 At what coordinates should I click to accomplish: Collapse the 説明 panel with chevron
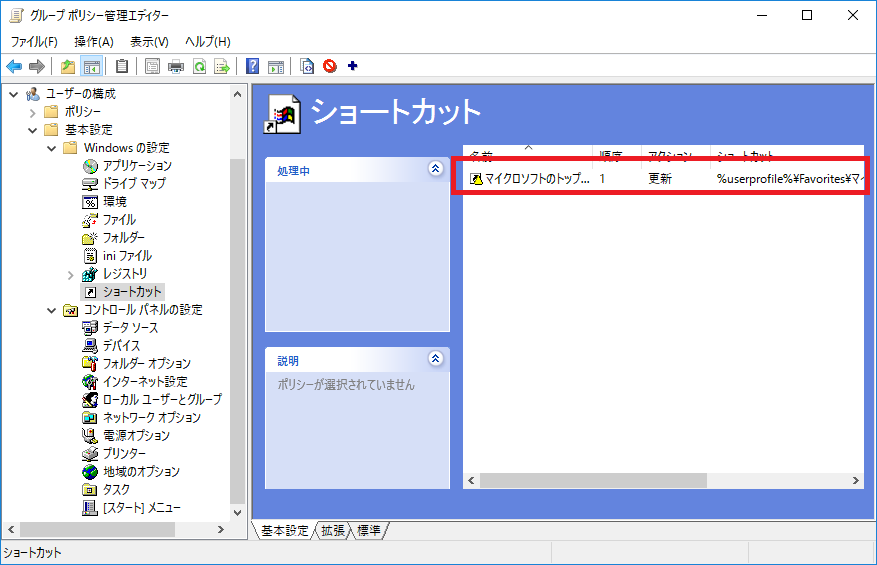[435, 359]
